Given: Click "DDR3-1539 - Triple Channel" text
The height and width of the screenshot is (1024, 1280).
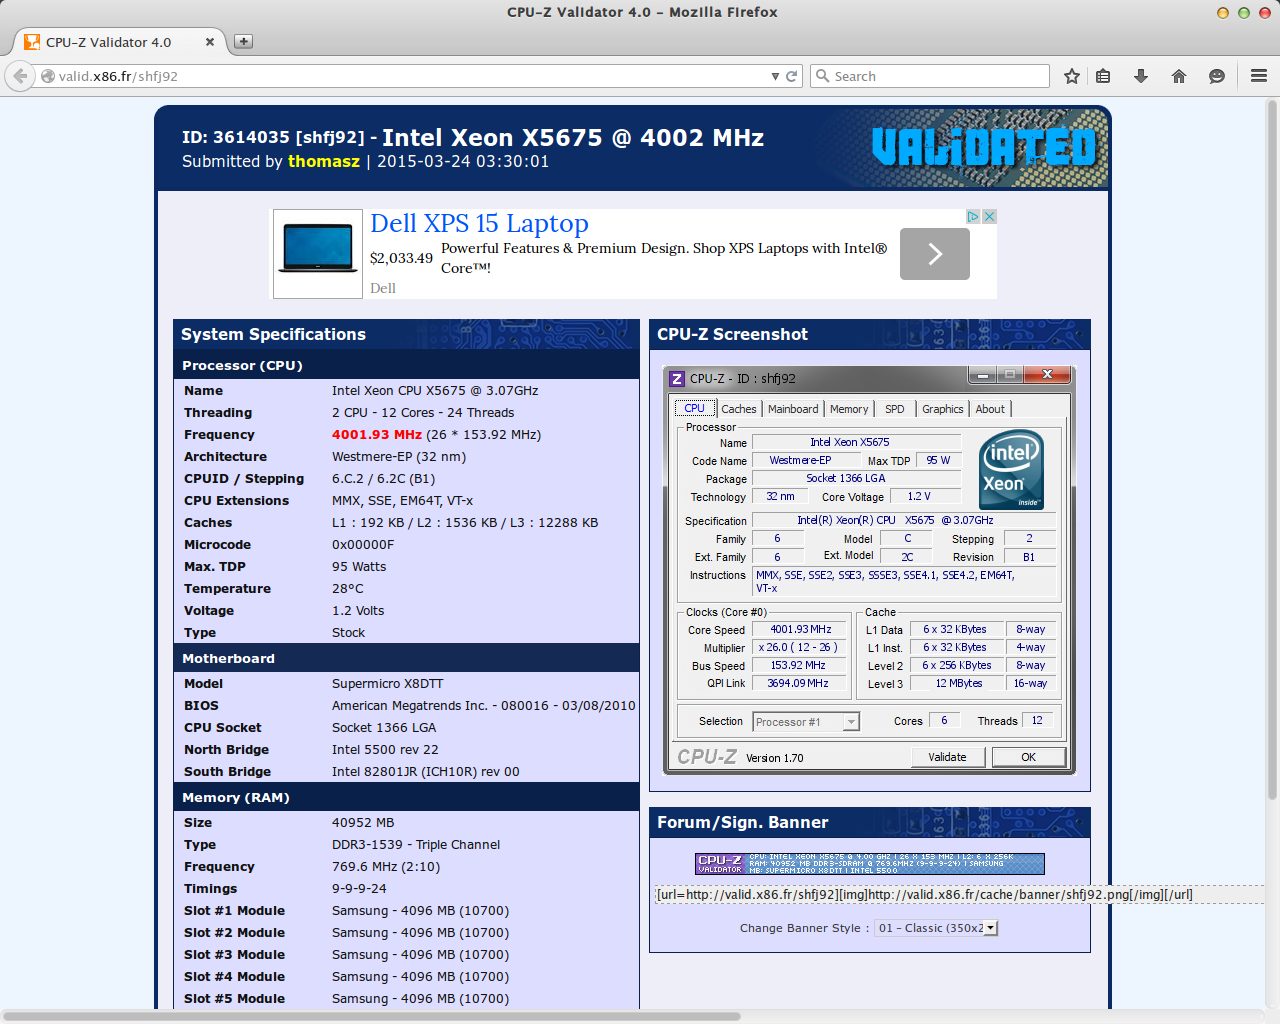Looking at the screenshot, I should [416, 845].
